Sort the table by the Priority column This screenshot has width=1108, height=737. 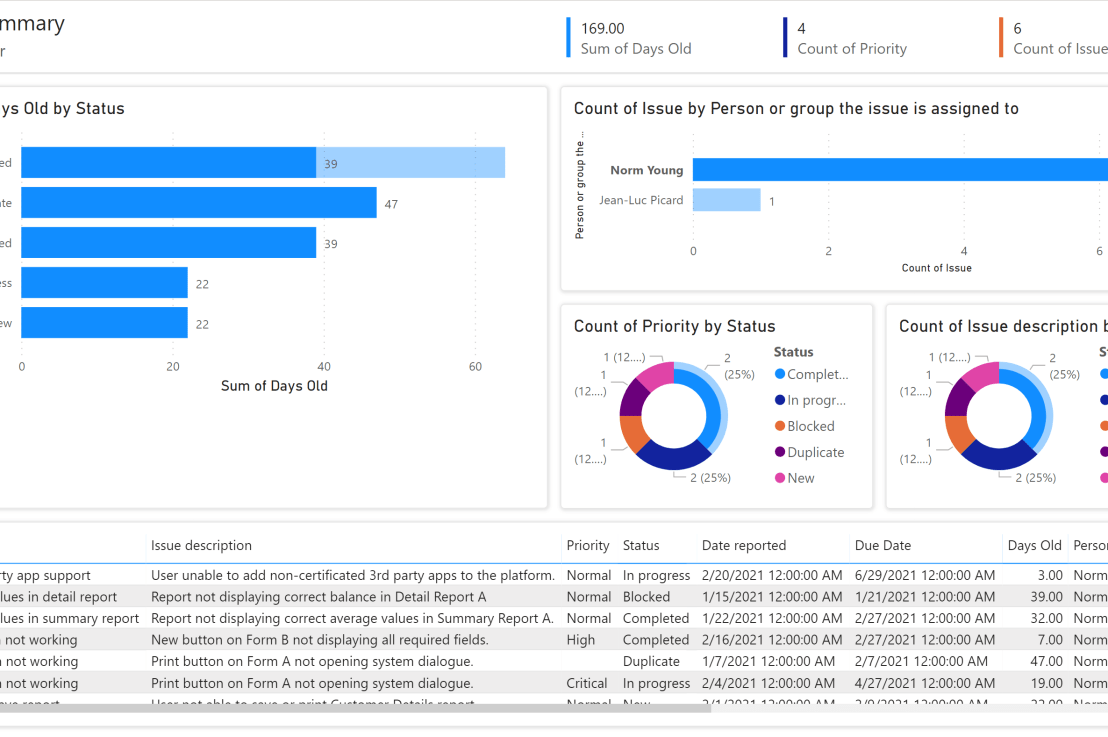588,545
